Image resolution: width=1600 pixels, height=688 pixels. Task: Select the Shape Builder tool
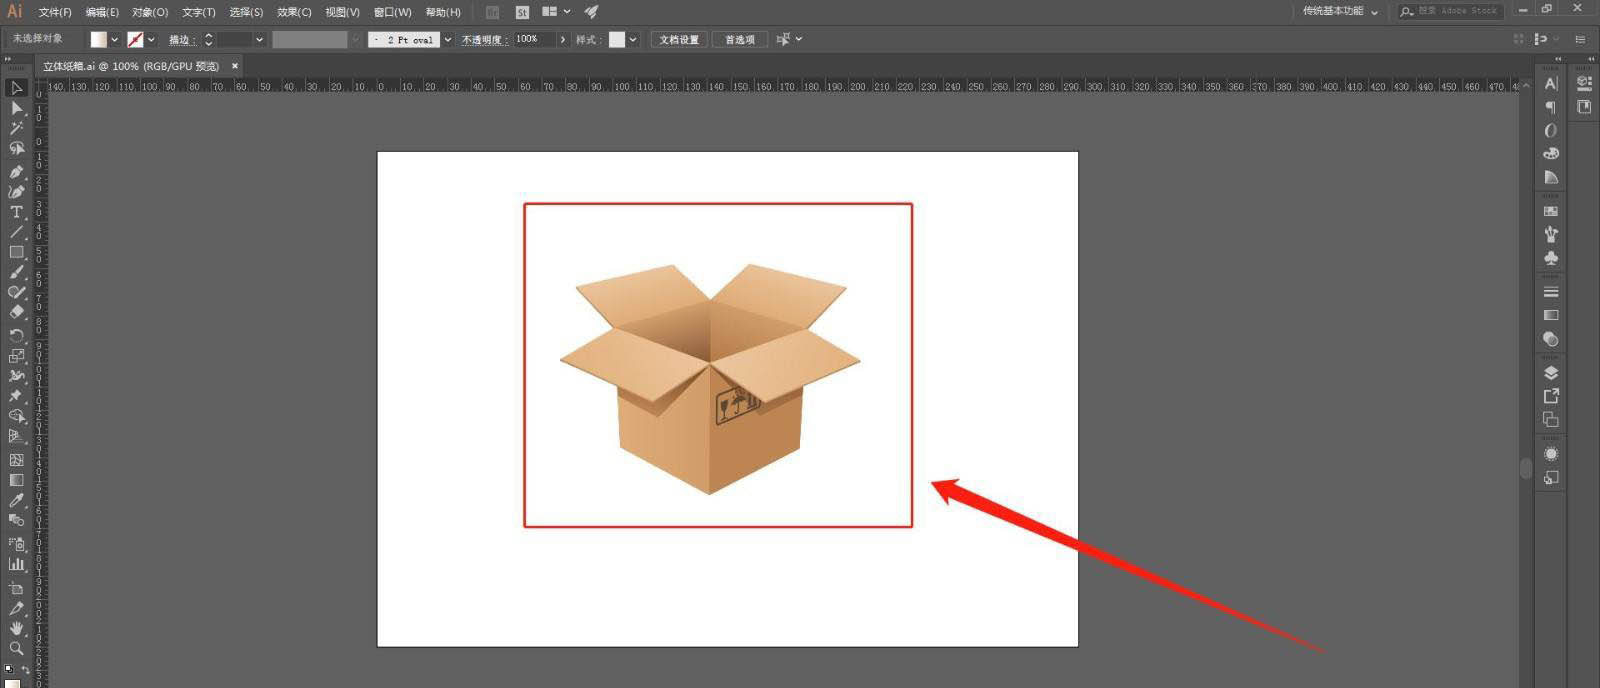tap(16, 416)
